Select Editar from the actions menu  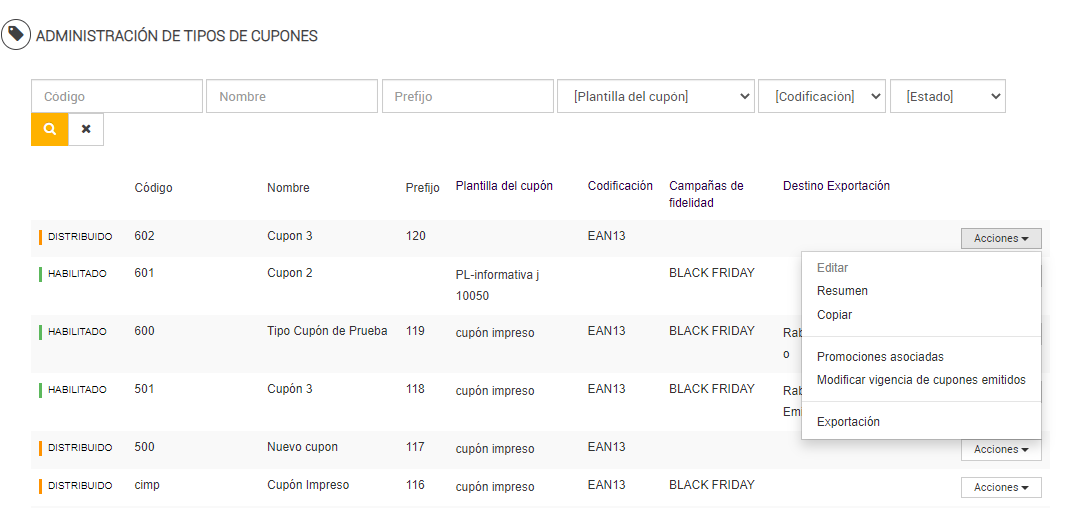pyautogui.click(x=832, y=268)
